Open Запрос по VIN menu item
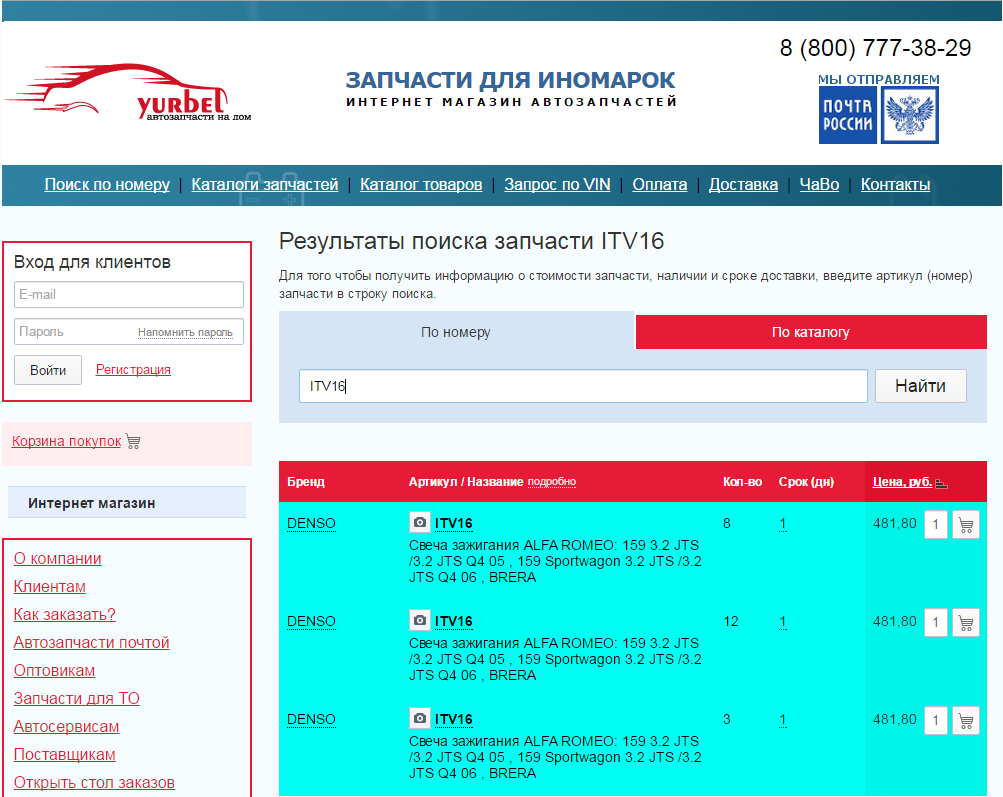 tap(557, 184)
